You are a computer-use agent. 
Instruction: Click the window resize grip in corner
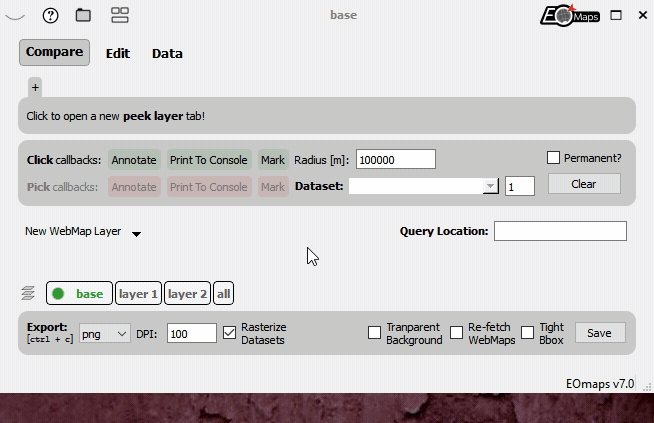point(647,387)
